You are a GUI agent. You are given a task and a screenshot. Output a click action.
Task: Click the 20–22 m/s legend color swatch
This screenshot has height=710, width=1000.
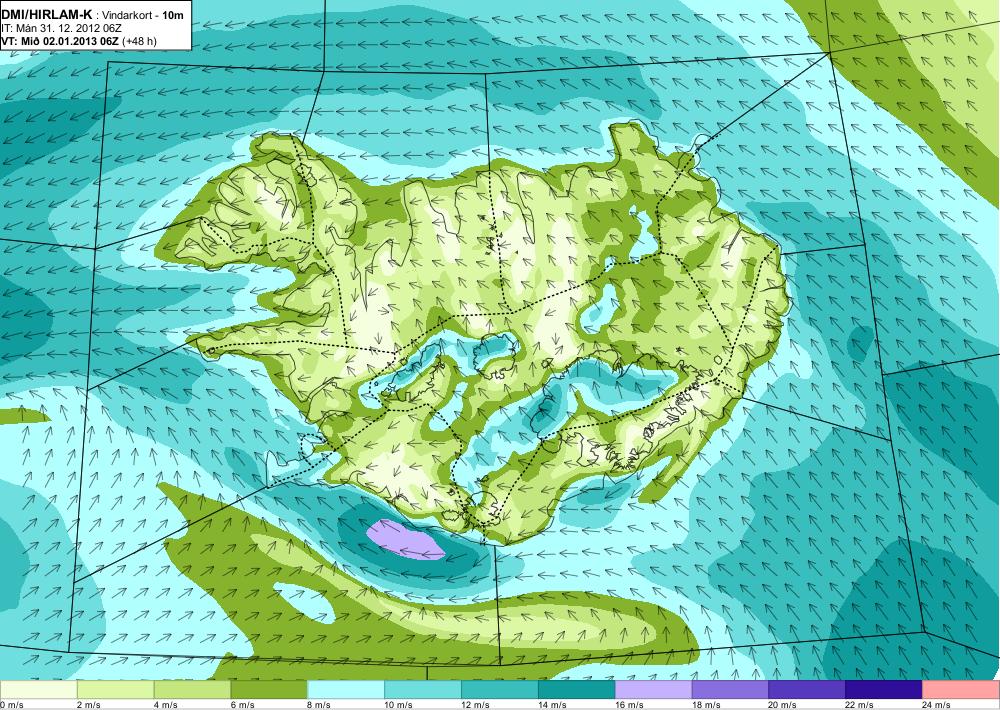807,690
